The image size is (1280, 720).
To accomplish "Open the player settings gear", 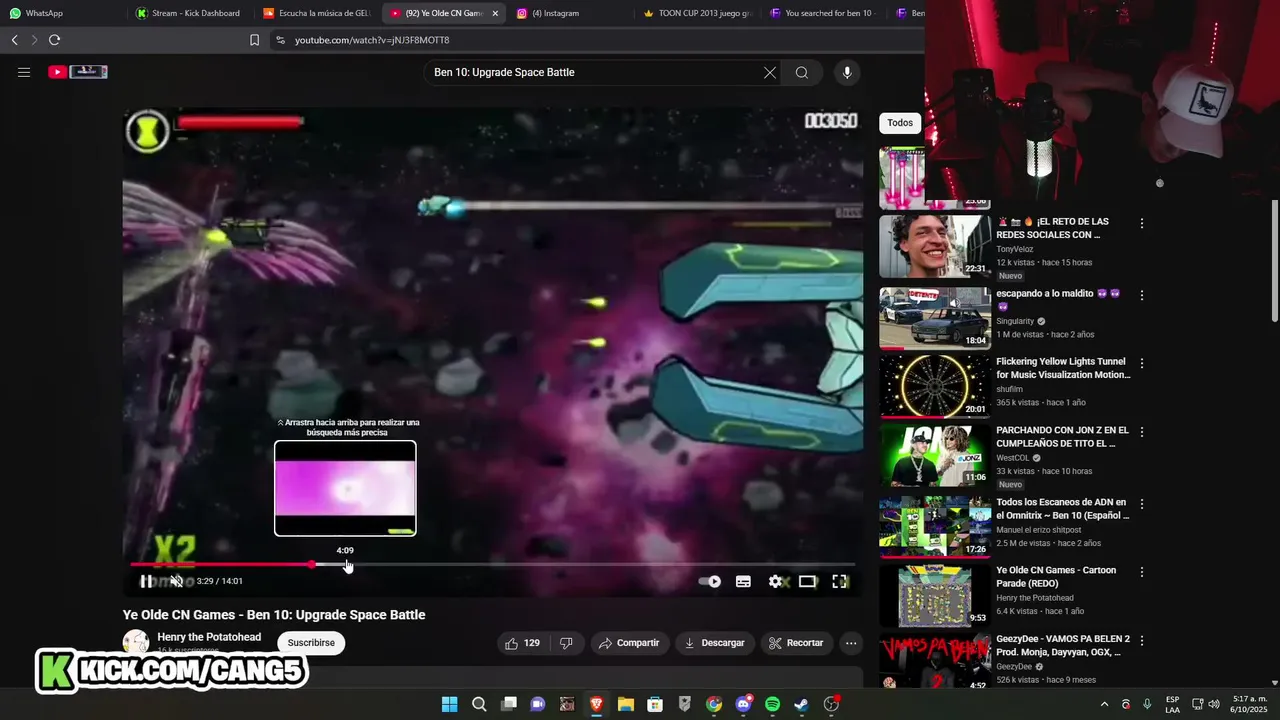I will (775, 581).
